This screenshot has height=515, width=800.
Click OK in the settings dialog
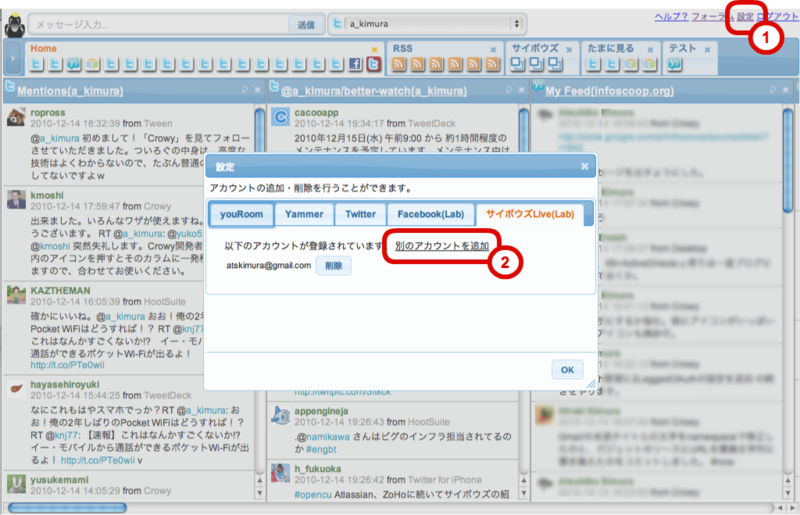[567, 370]
